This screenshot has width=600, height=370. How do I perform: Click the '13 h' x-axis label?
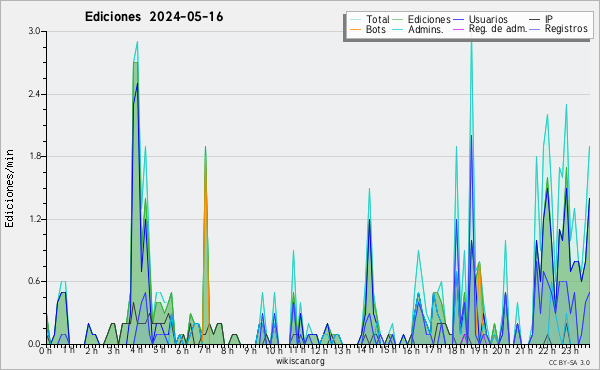pos(342,350)
